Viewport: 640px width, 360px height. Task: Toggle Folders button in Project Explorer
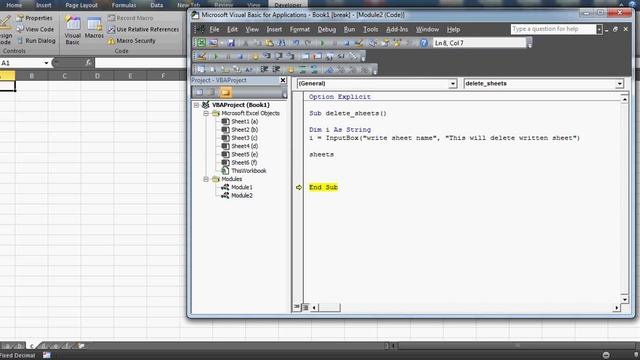click(225, 92)
